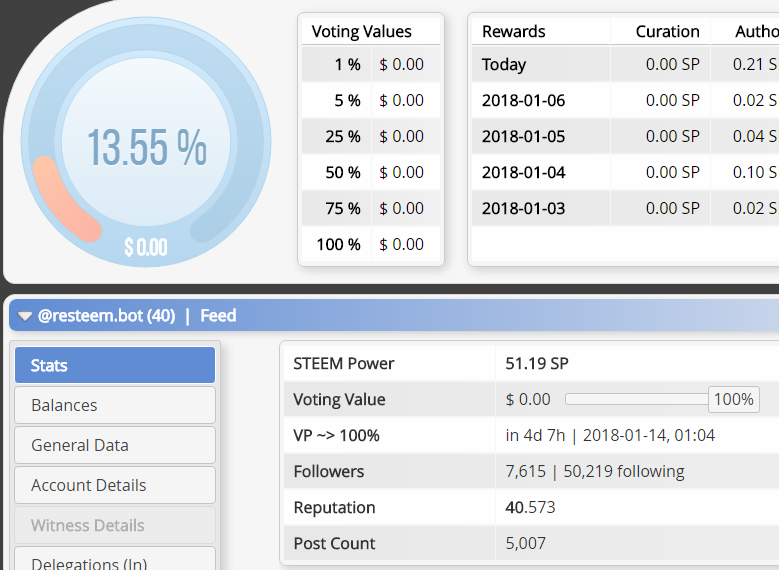This screenshot has width=779, height=570.
Task: Click the Curation column header
Action: (x=668, y=31)
